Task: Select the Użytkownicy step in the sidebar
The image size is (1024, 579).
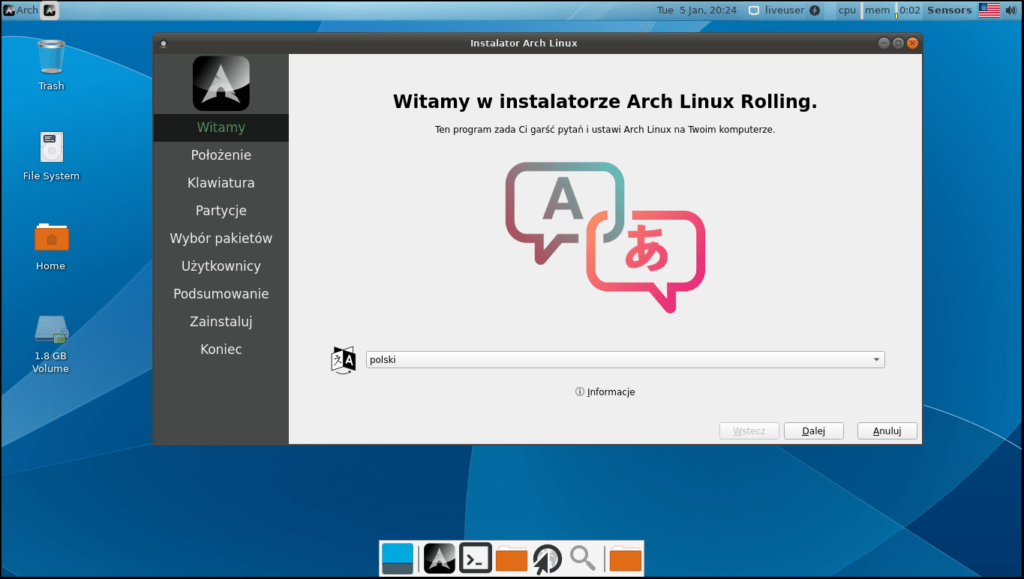Action: 221,266
